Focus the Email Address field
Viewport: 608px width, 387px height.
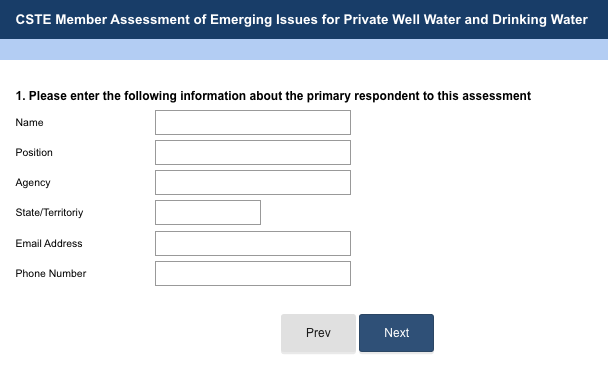(x=253, y=244)
